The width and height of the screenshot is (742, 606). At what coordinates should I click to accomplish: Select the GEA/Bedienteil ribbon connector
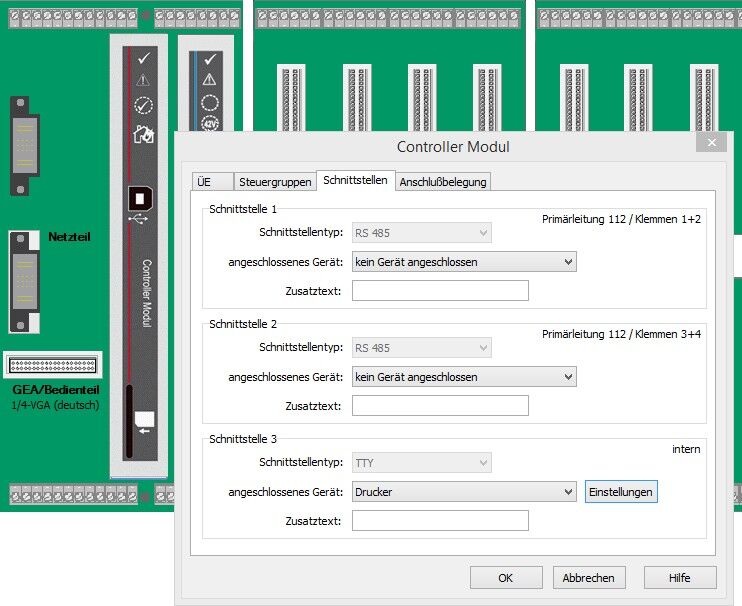(x=53, y=365)
